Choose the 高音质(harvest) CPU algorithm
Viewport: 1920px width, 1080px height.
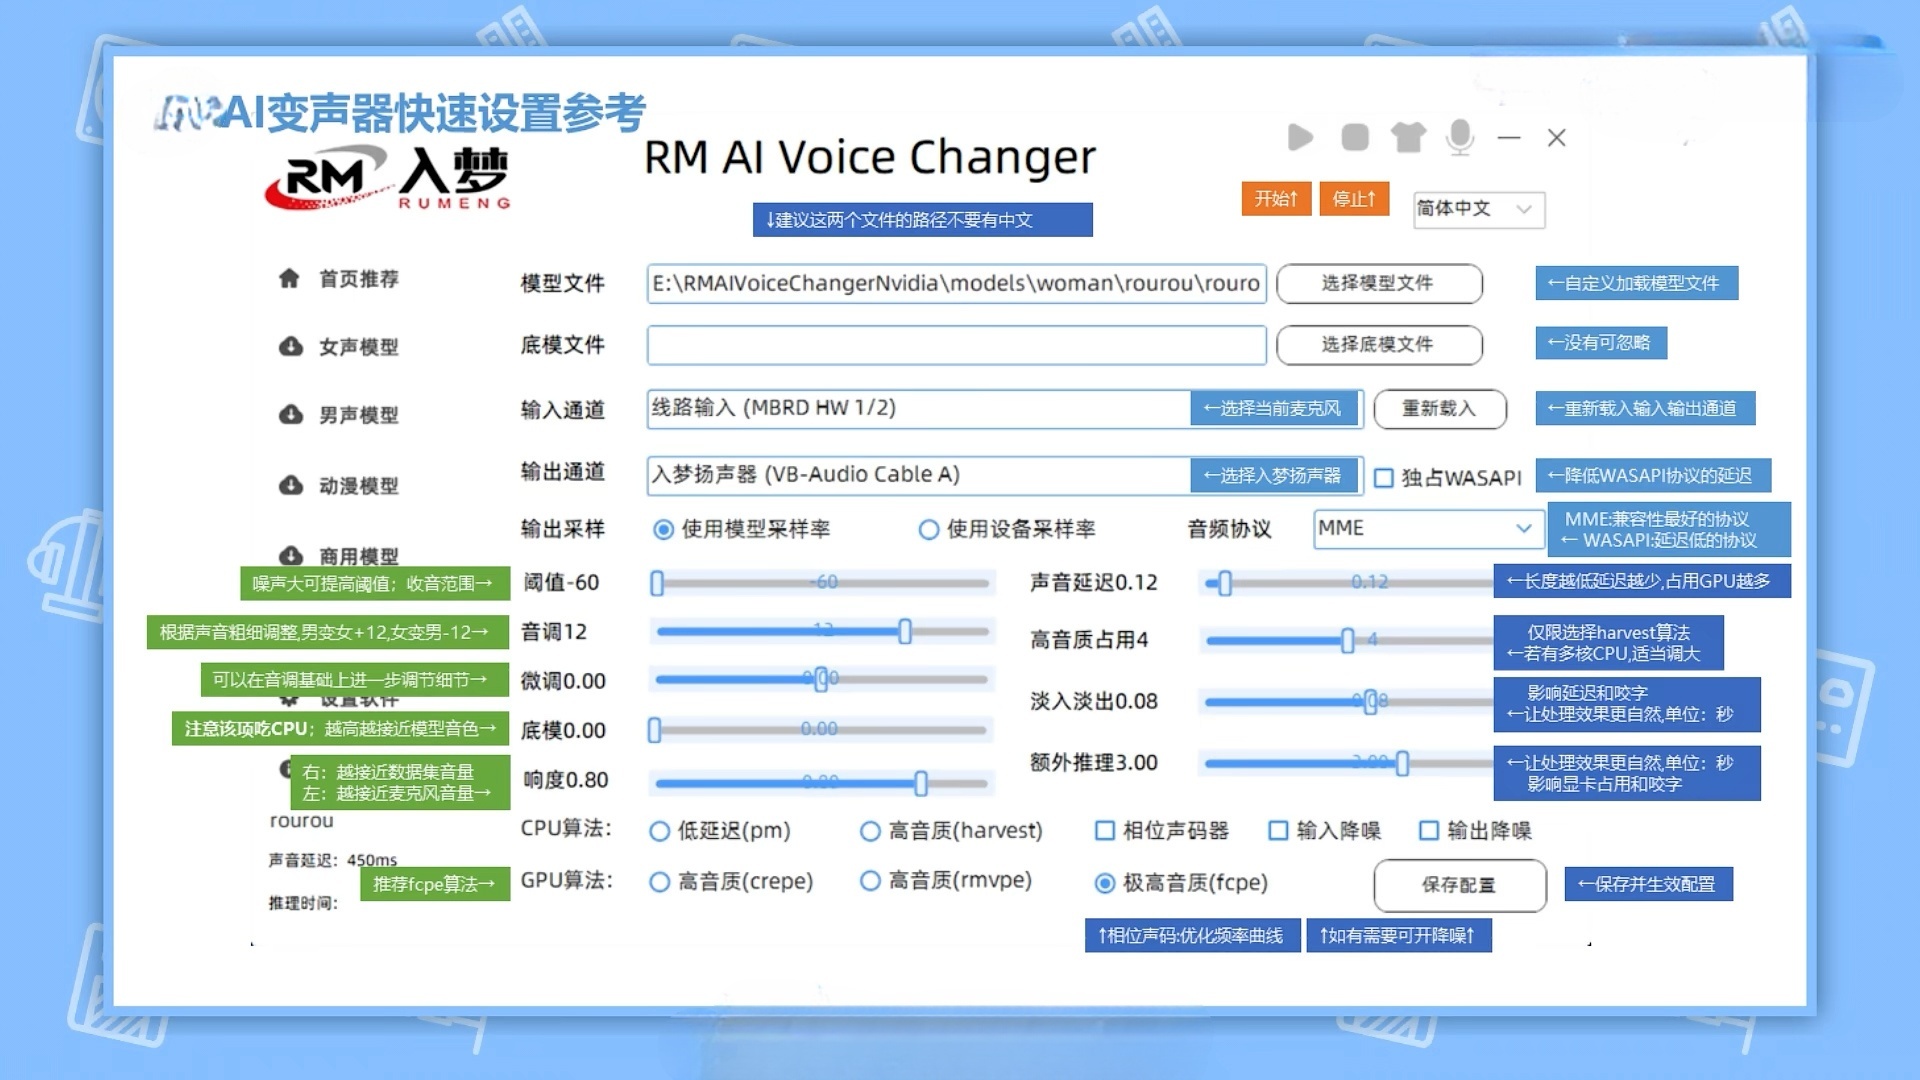click(x=870, y=831)
